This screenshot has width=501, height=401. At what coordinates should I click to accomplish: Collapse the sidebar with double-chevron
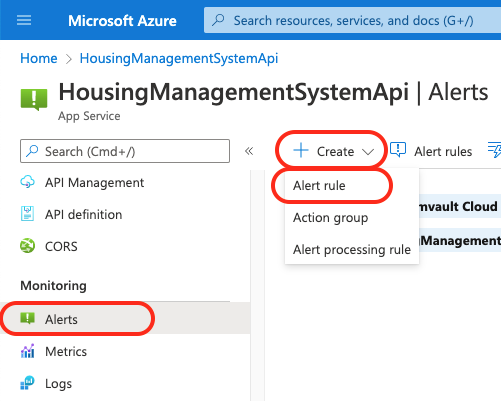click(249, 151)
